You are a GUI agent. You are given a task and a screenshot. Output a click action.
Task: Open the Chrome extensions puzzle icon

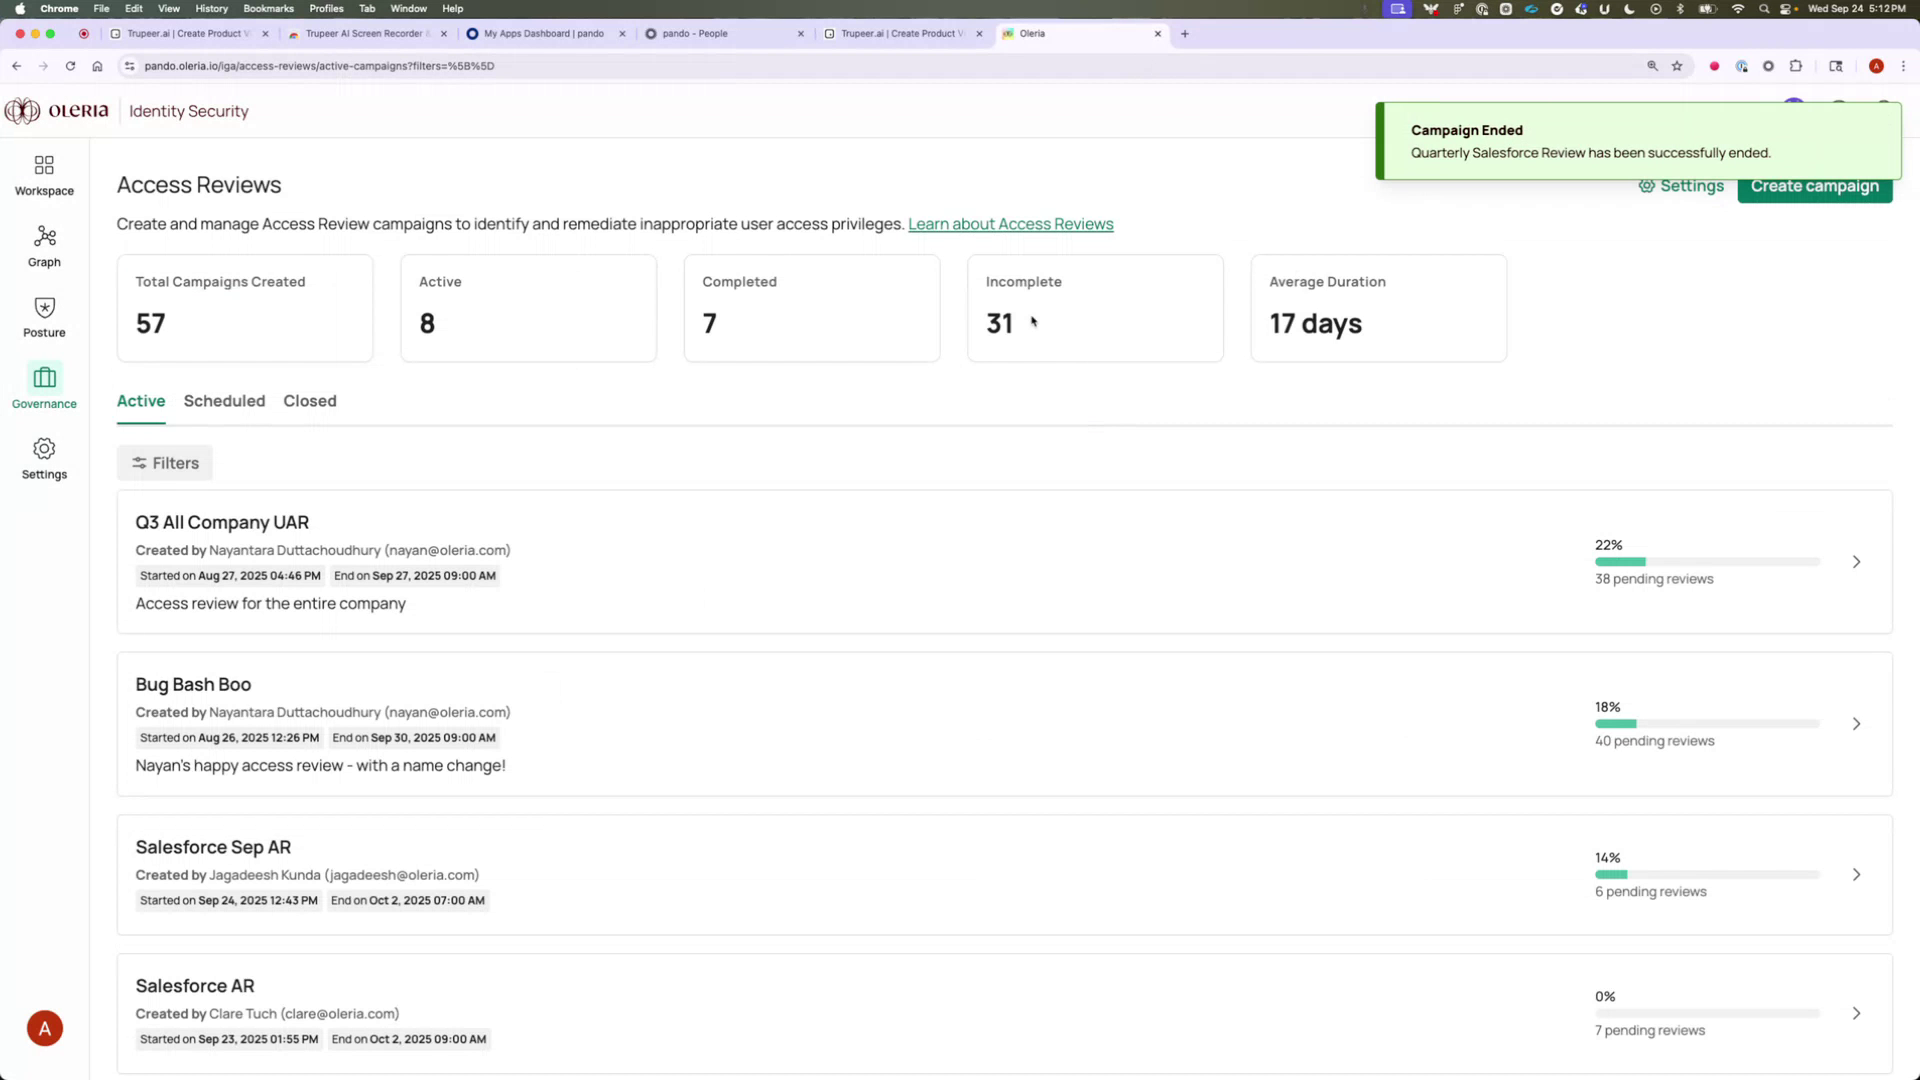(x=1796, y=66)
